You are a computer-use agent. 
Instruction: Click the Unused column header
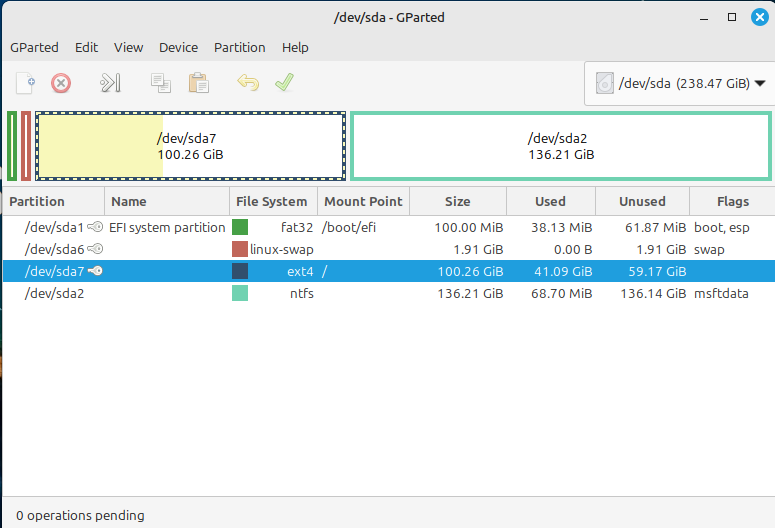(643, 201)
